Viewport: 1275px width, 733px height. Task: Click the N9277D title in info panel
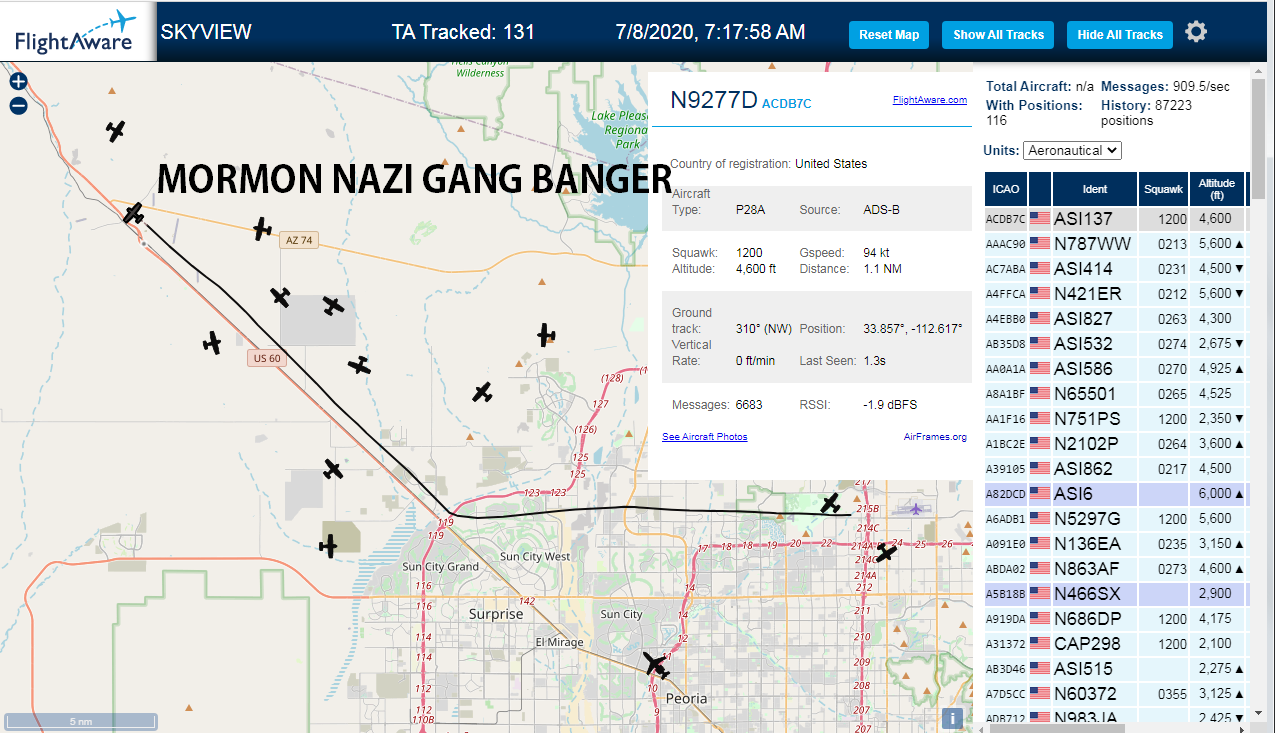(x=714, y=100)
